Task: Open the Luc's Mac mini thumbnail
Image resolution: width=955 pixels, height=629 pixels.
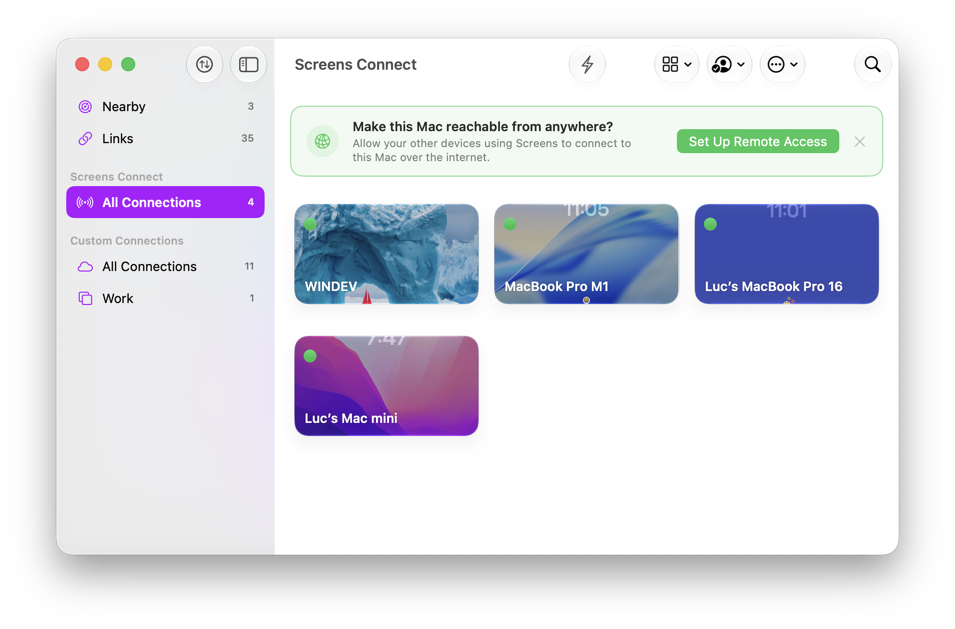Action: [x=386, y=385]
